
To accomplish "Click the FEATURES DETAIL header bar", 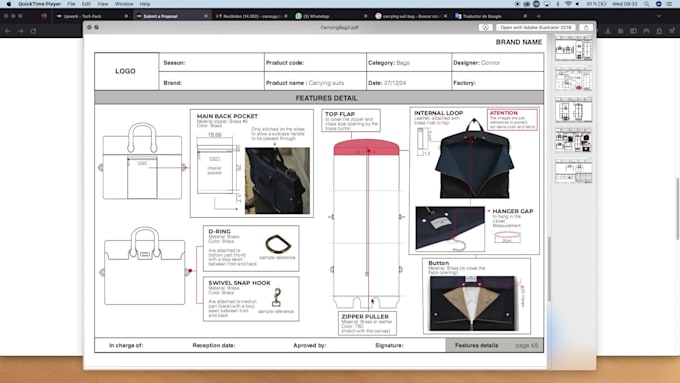I will tap(319, 98).
